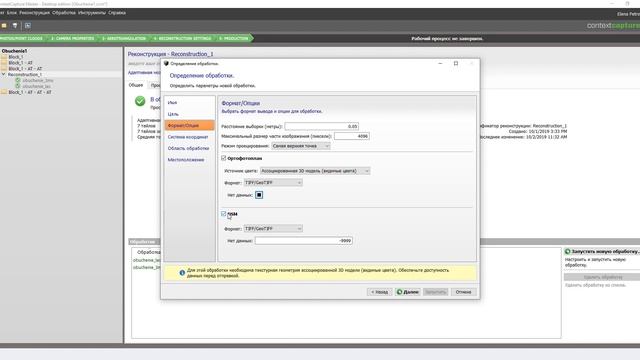Select Block_1 in the project tree
This screenshot has height=360, width=640.
(x=16, y=57)
